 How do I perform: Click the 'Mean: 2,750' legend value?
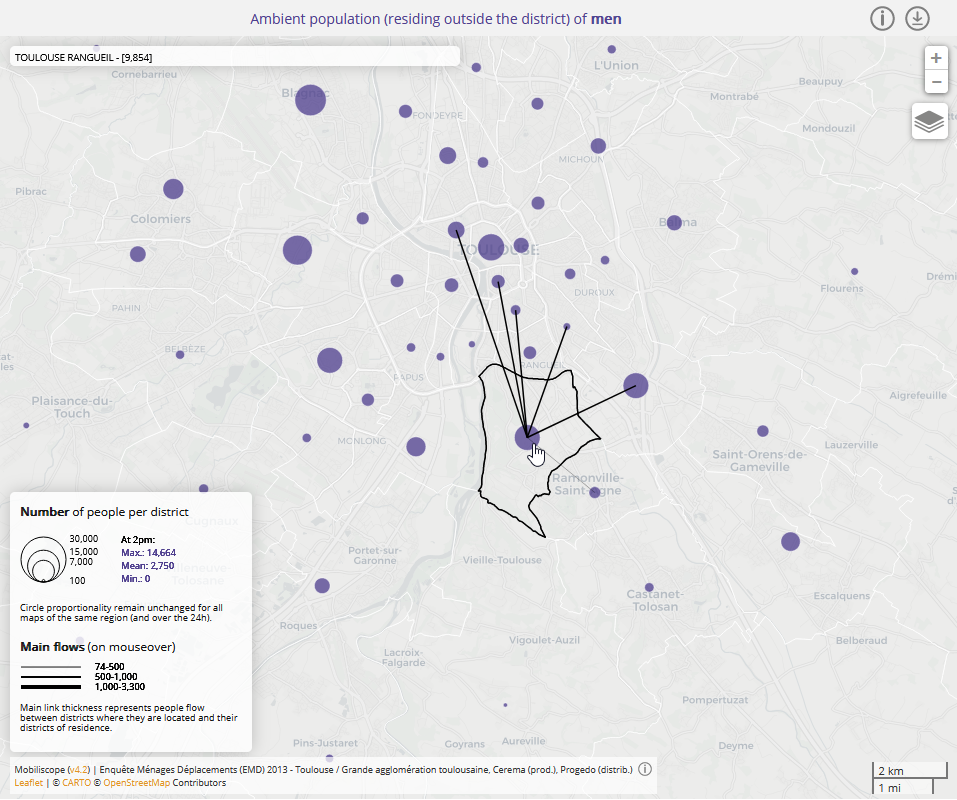(x=148, y=565)
